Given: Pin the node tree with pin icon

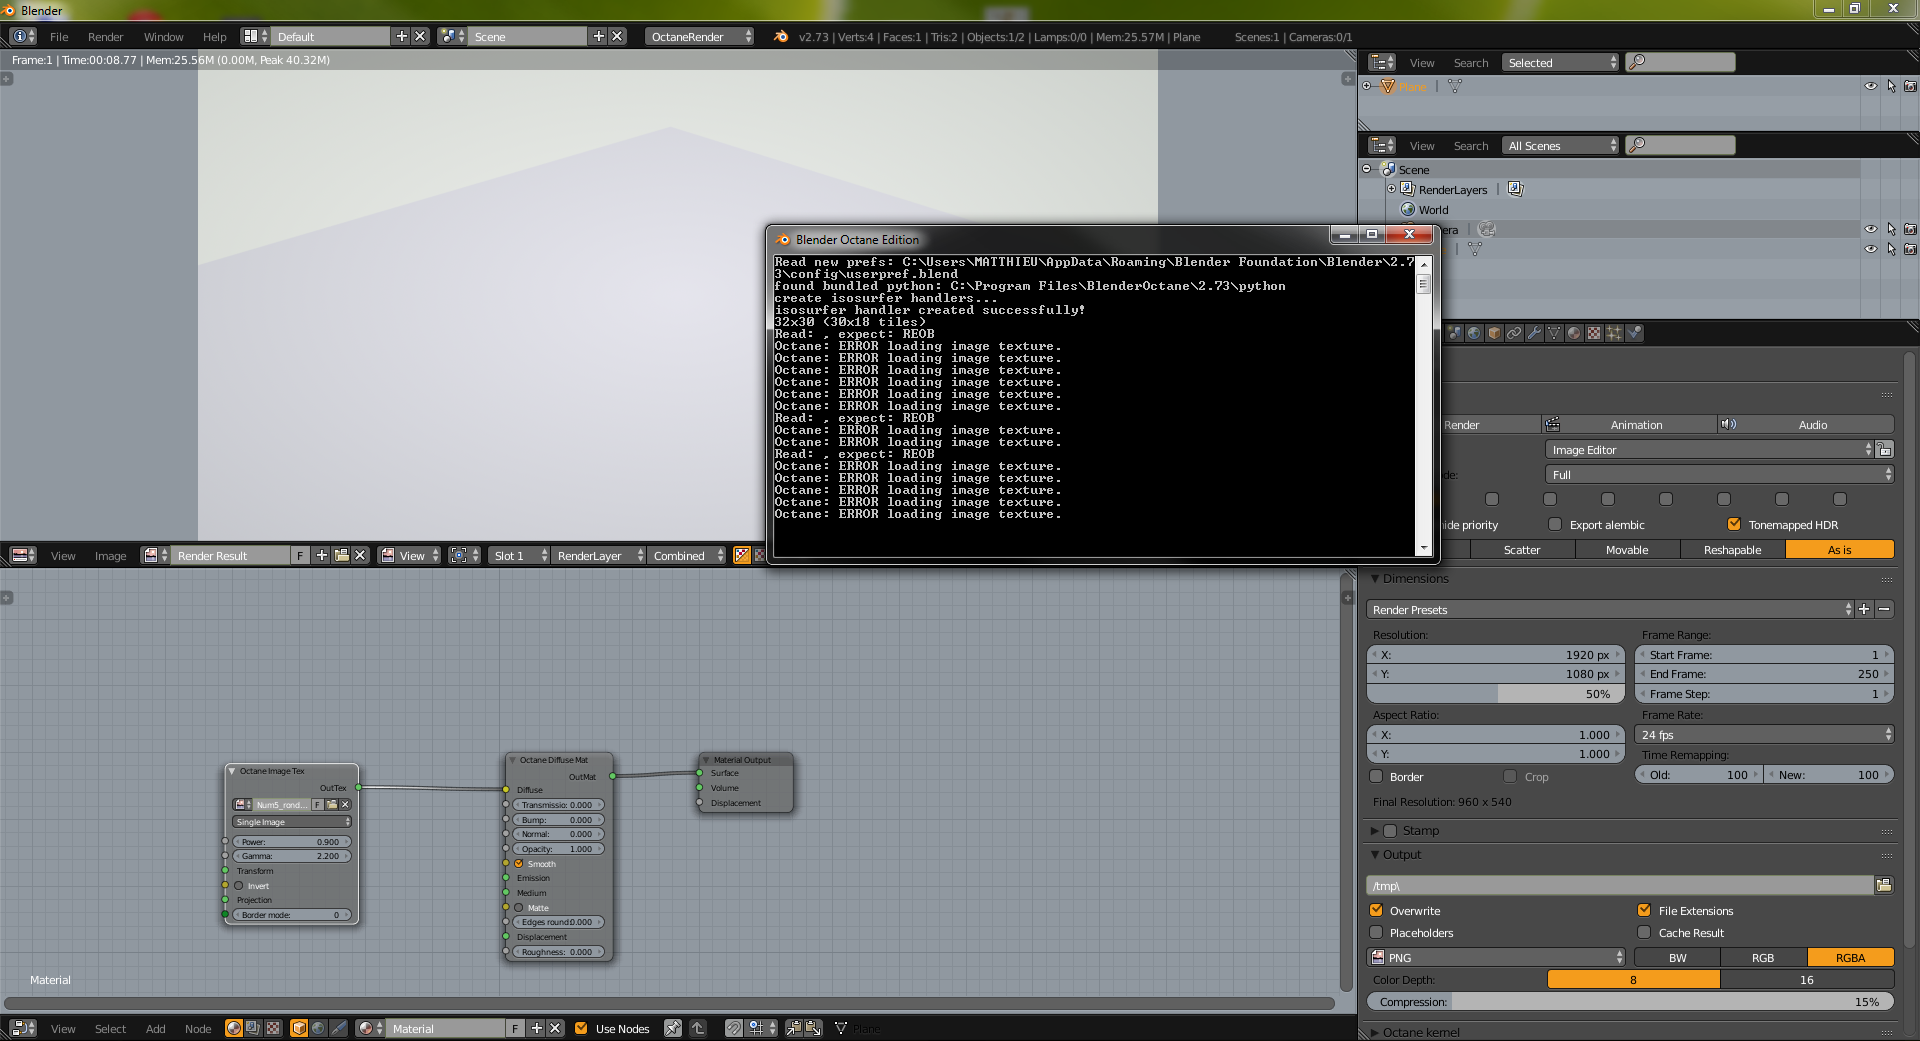Looking at the screenshot, I should 673,1028.
